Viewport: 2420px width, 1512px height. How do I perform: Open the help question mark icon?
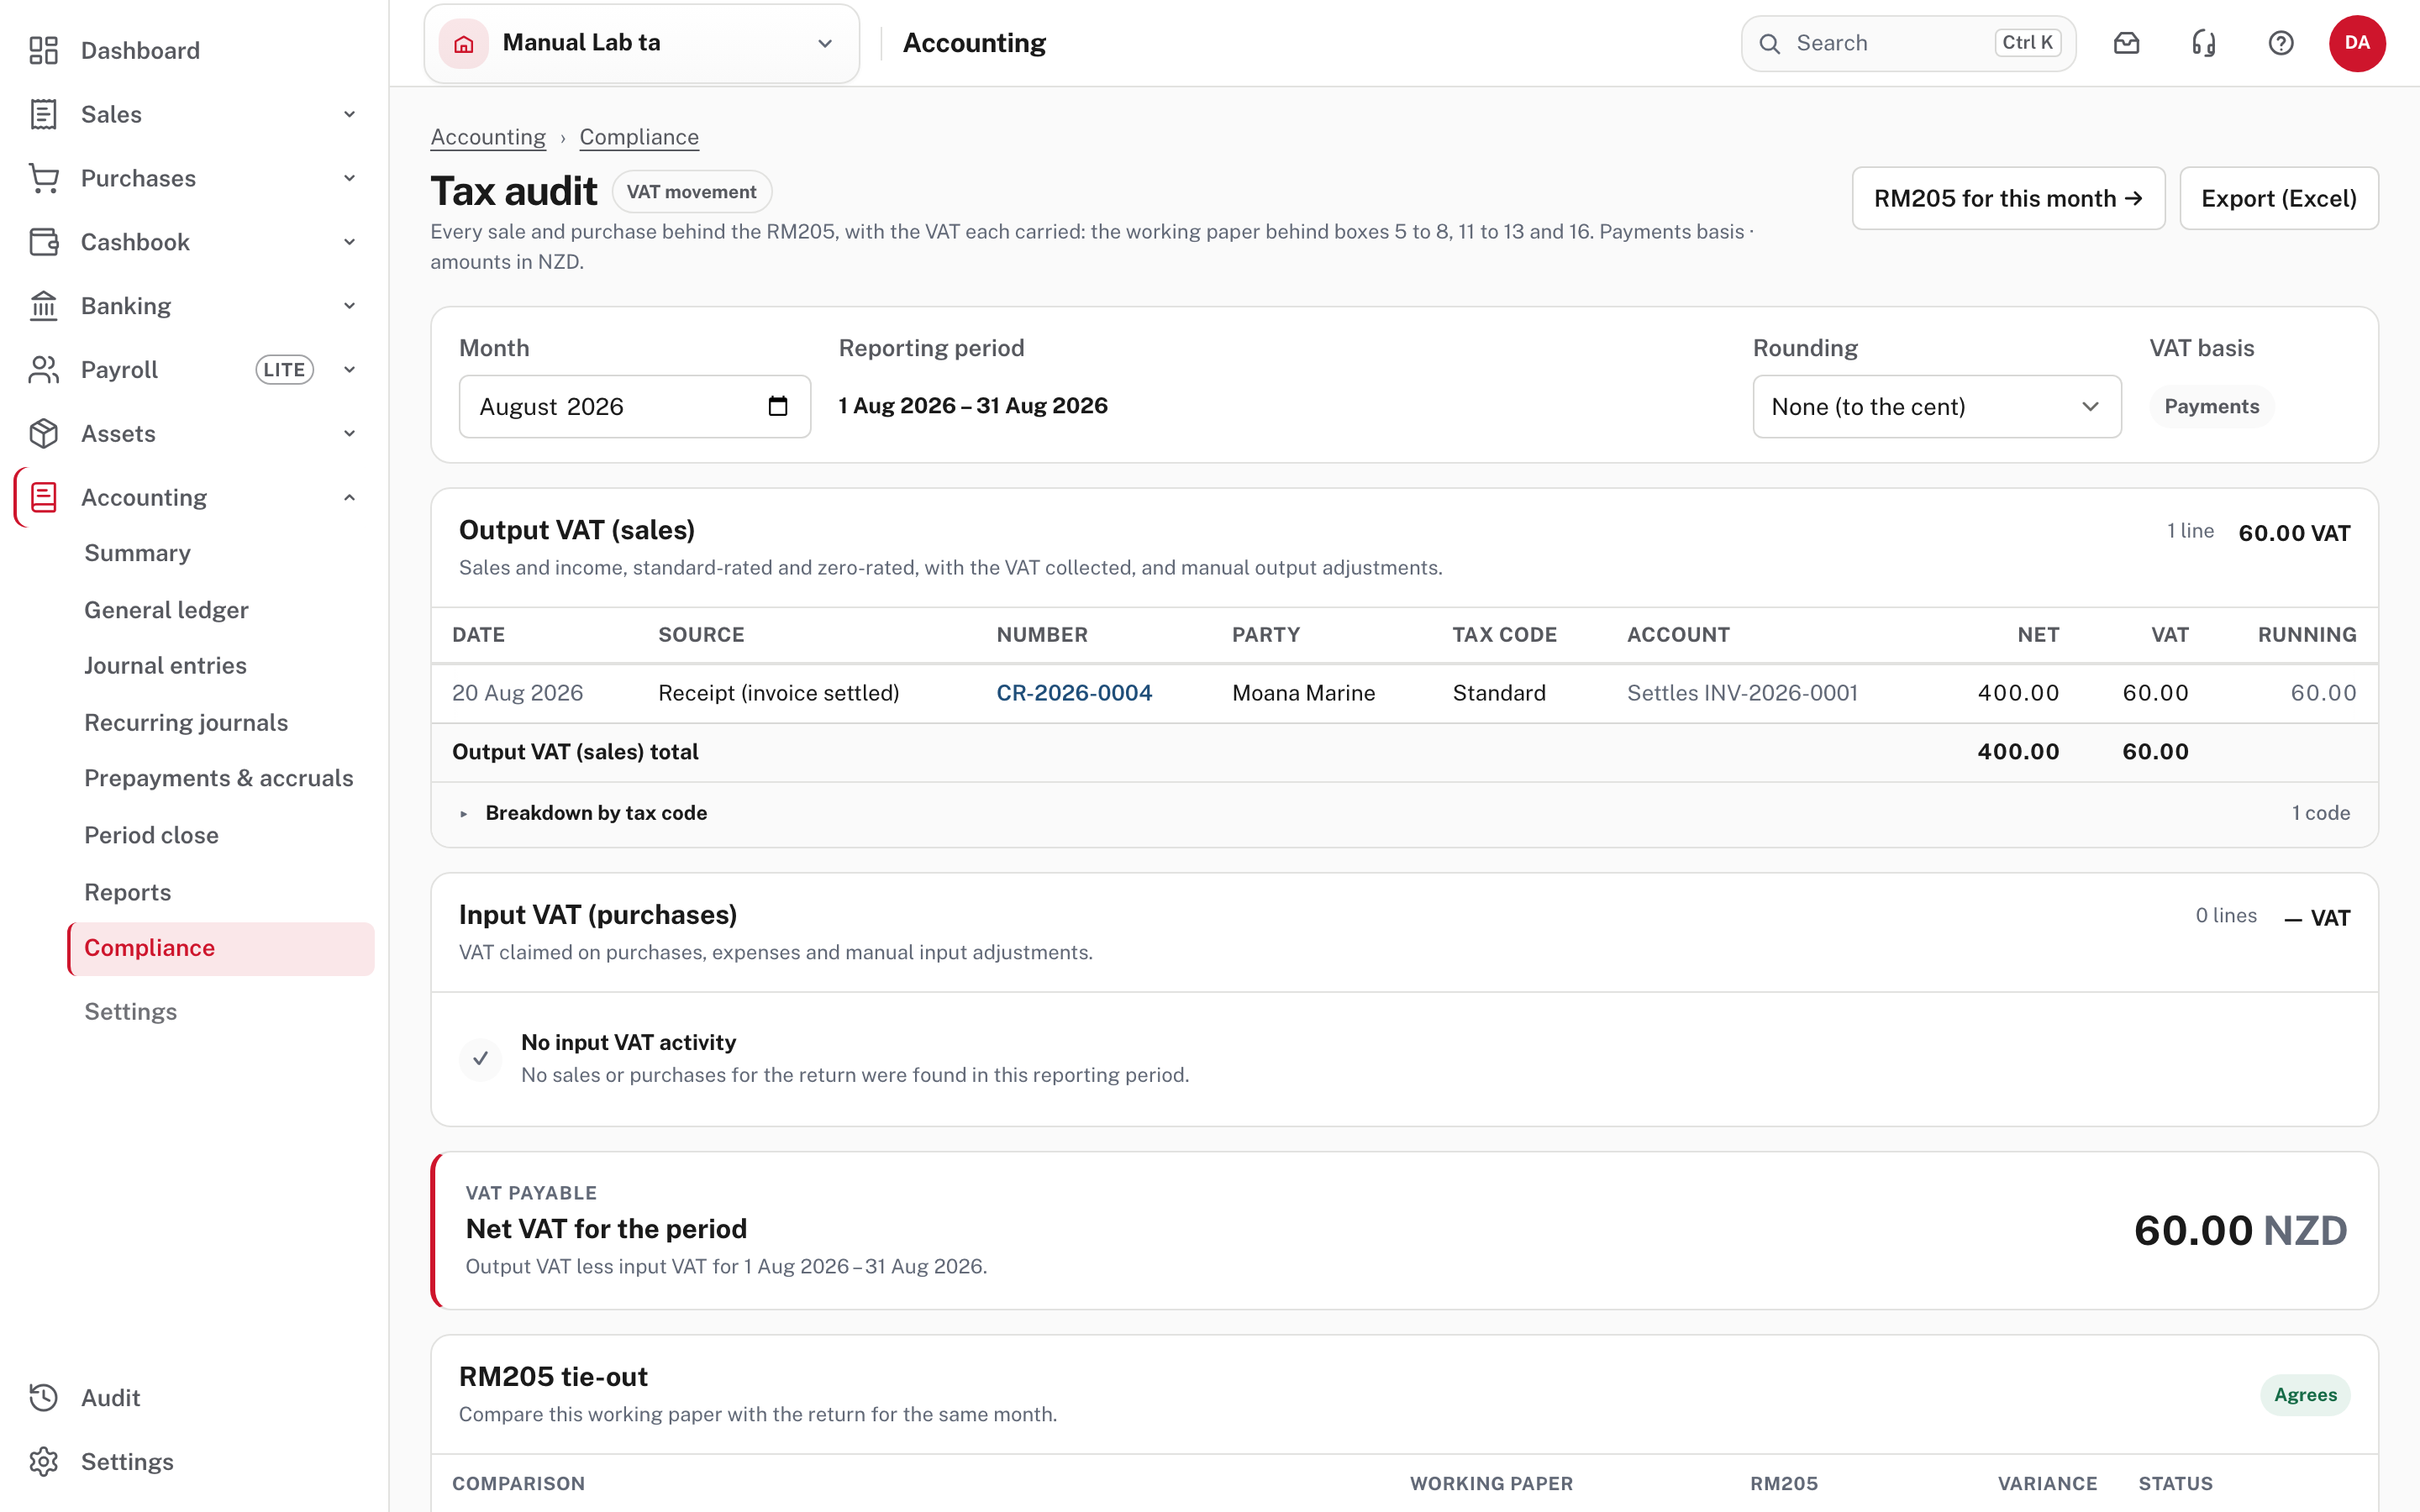(2281, 43)
